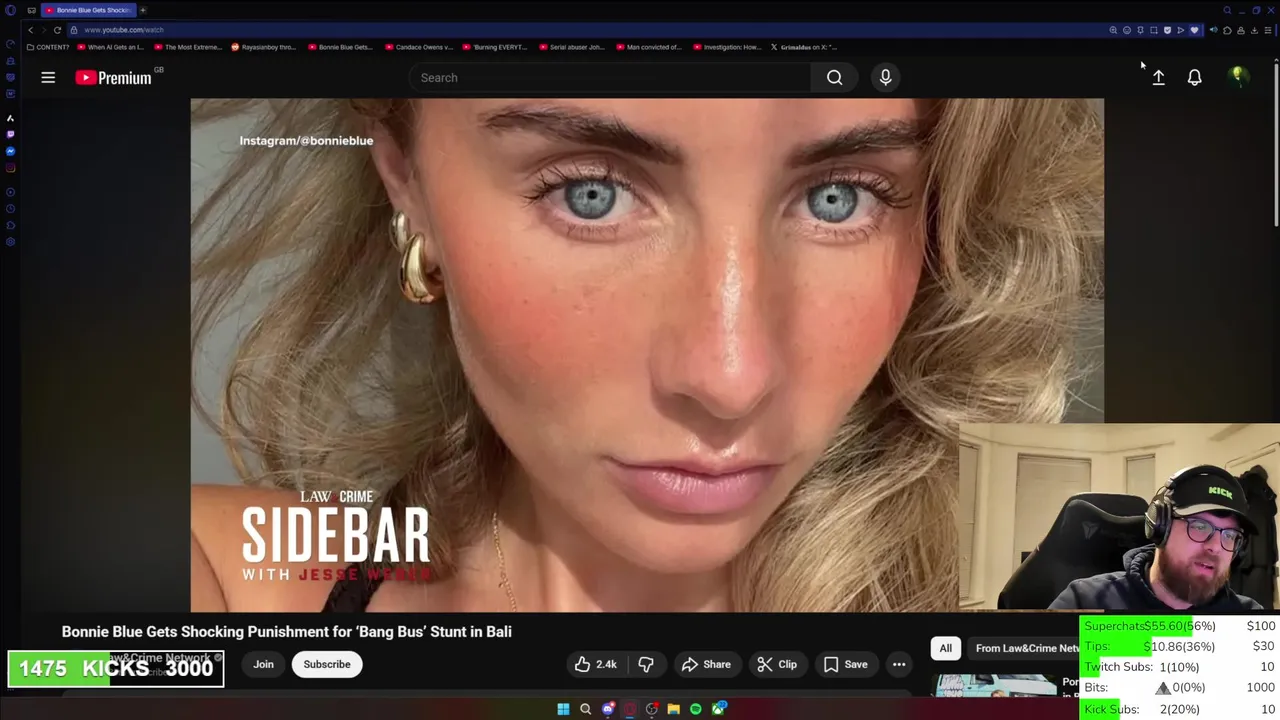Open 'Investigation: How...' bookmark
The height and width of the screenshot is (720, 1280).
(726, 47)
